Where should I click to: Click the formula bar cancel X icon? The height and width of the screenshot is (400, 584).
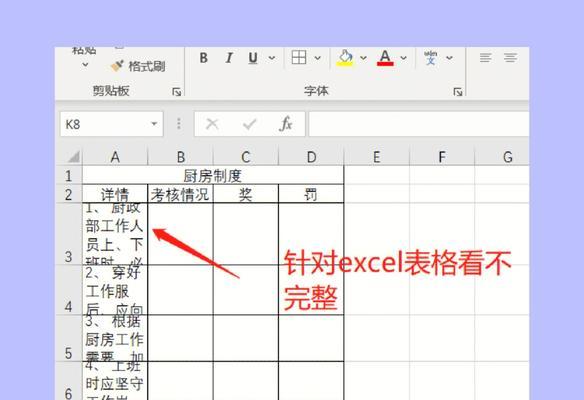212,124
